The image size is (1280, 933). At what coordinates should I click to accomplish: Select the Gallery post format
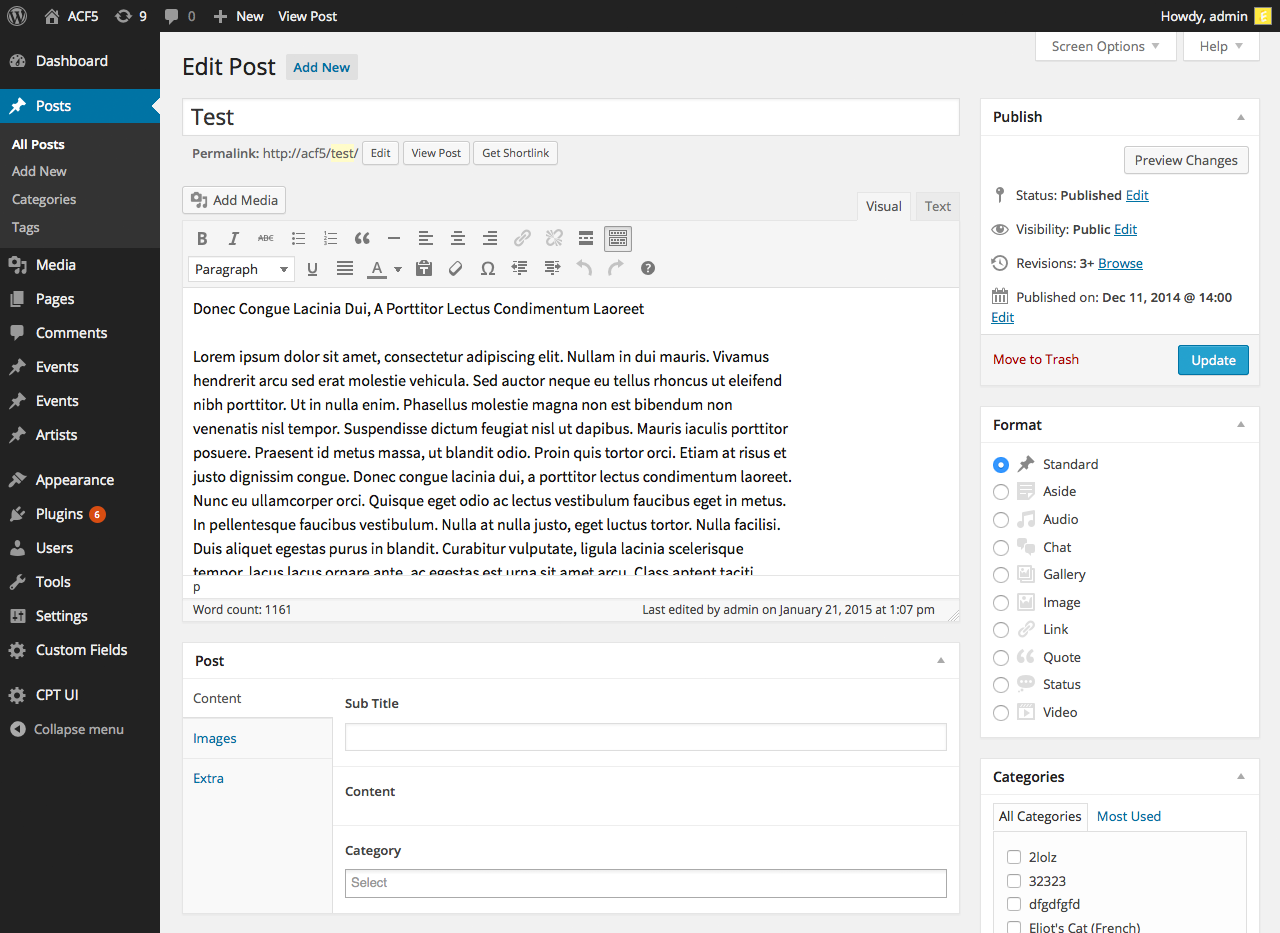(x=1001, y=575)
